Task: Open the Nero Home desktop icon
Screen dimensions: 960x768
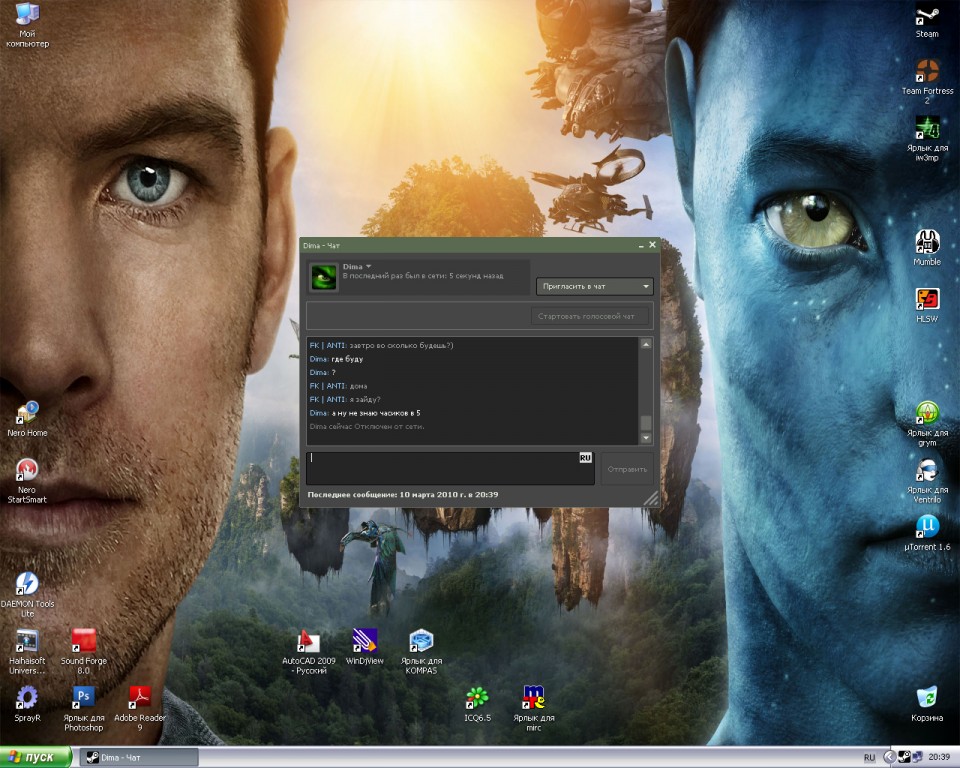Action: (x=27, y=419)
